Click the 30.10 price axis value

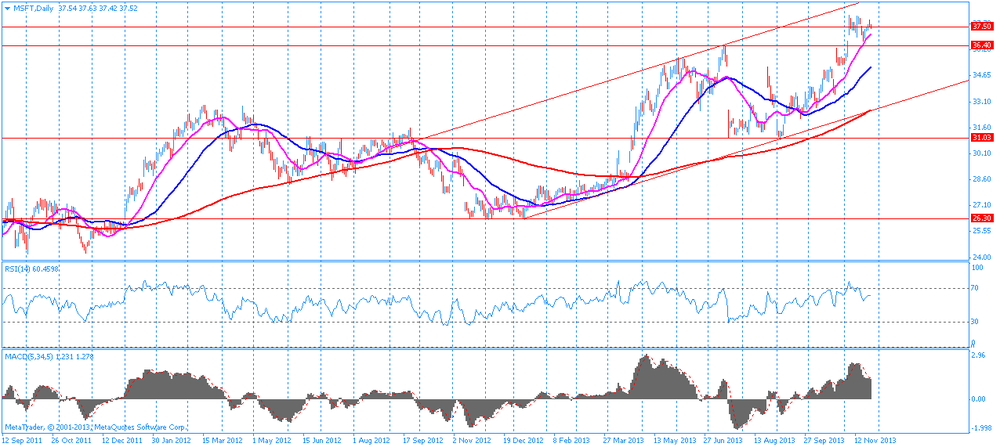(x=981, y=153)
